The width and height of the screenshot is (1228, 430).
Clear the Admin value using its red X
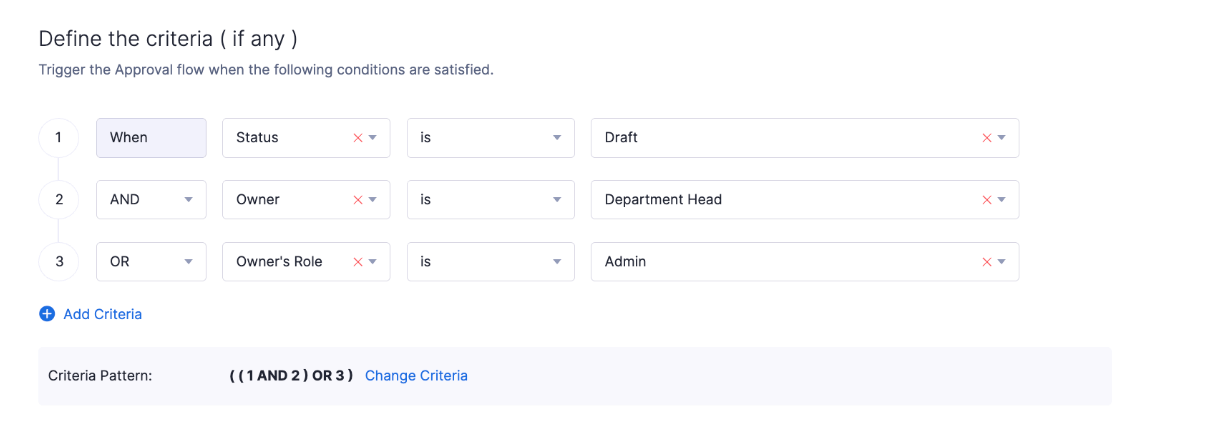coord(987,262)
